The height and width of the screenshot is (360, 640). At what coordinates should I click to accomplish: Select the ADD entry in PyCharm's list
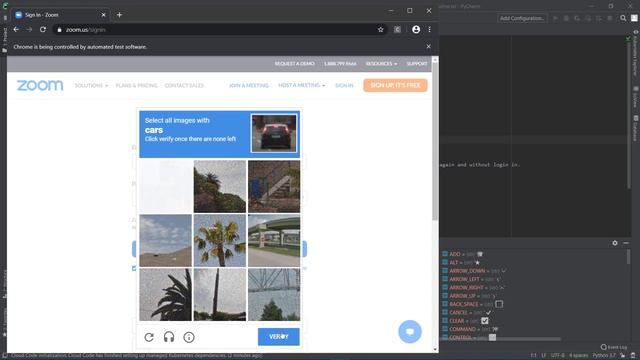[x=463, y=254]
